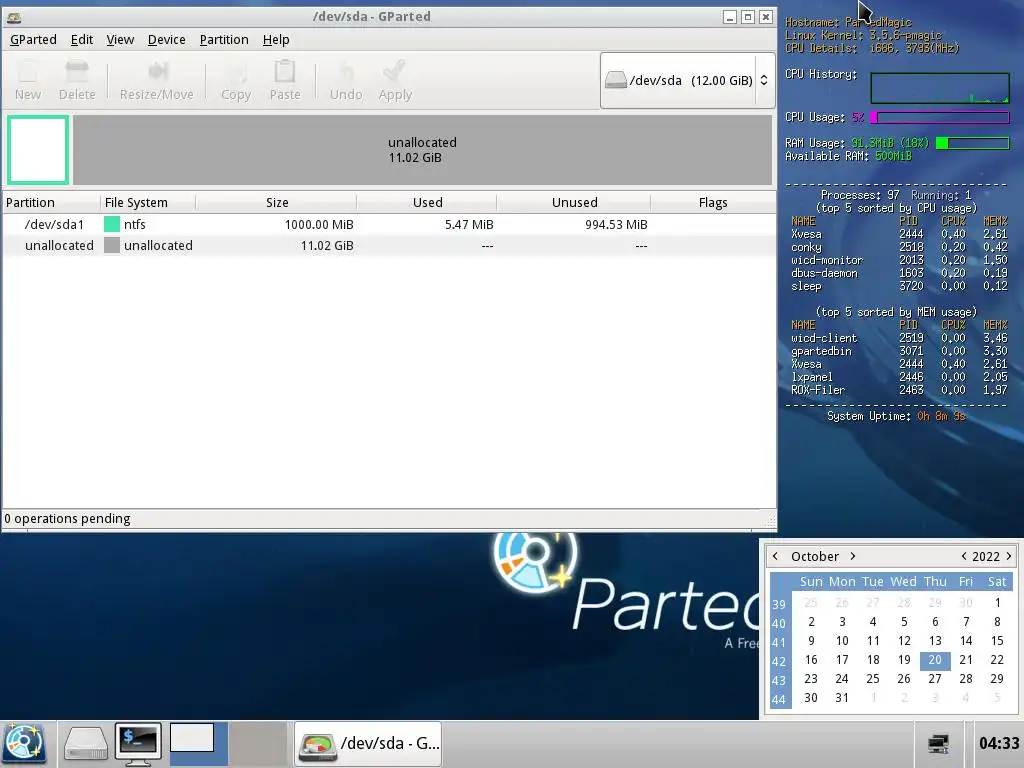Image resolution: width=1024 pixels, height=768 pixels.
Task: Click the disk drive icon in taskbar
Action: pyautogui.click(x=85, y=744)
